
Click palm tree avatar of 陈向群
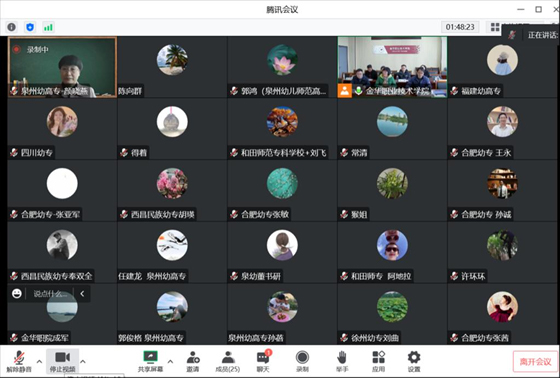point(172,60)
